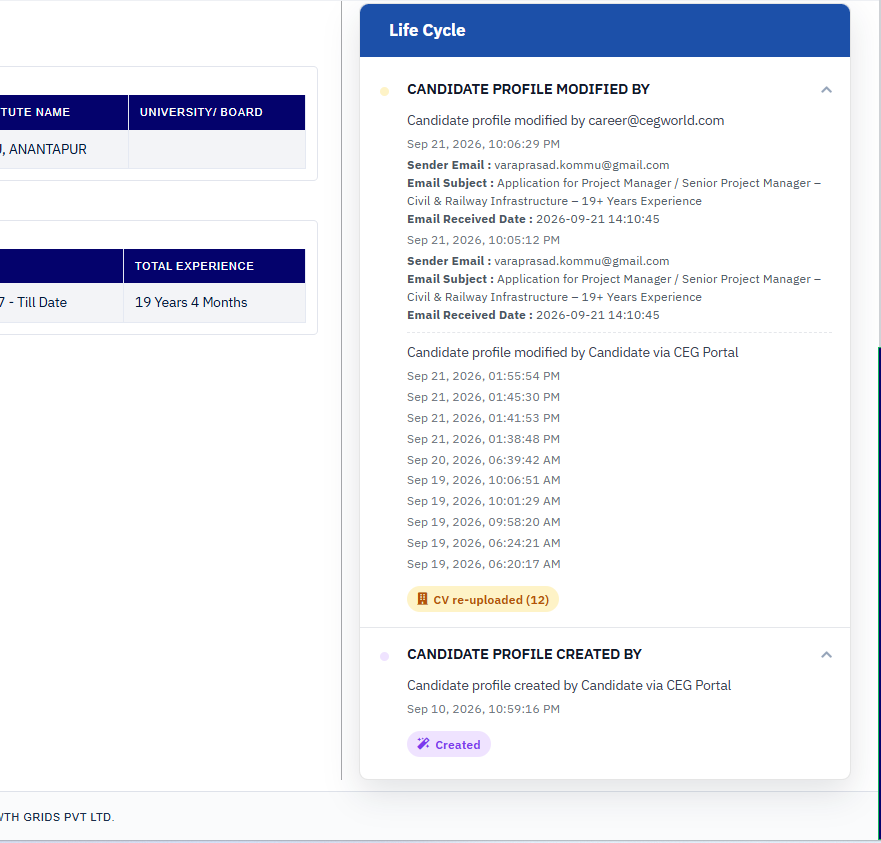Viewport: 881px width, 843px height.
Task: Collapse Candidate Profile Created By section
Action: [826, 655]
